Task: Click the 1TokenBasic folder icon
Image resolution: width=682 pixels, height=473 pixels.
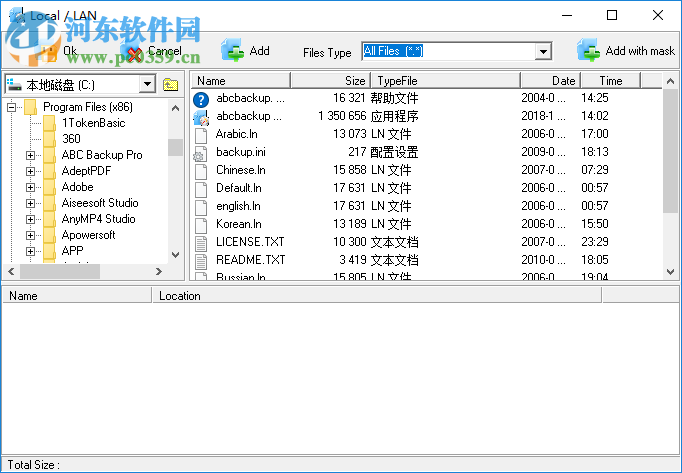Action: pyautogui.click(x=49, y=123)
